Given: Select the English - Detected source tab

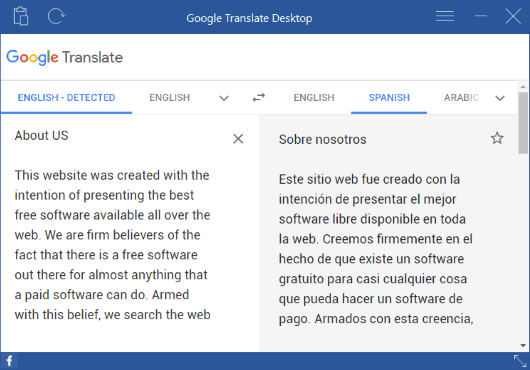Looking at the screenshot, I should click(66, 98).
